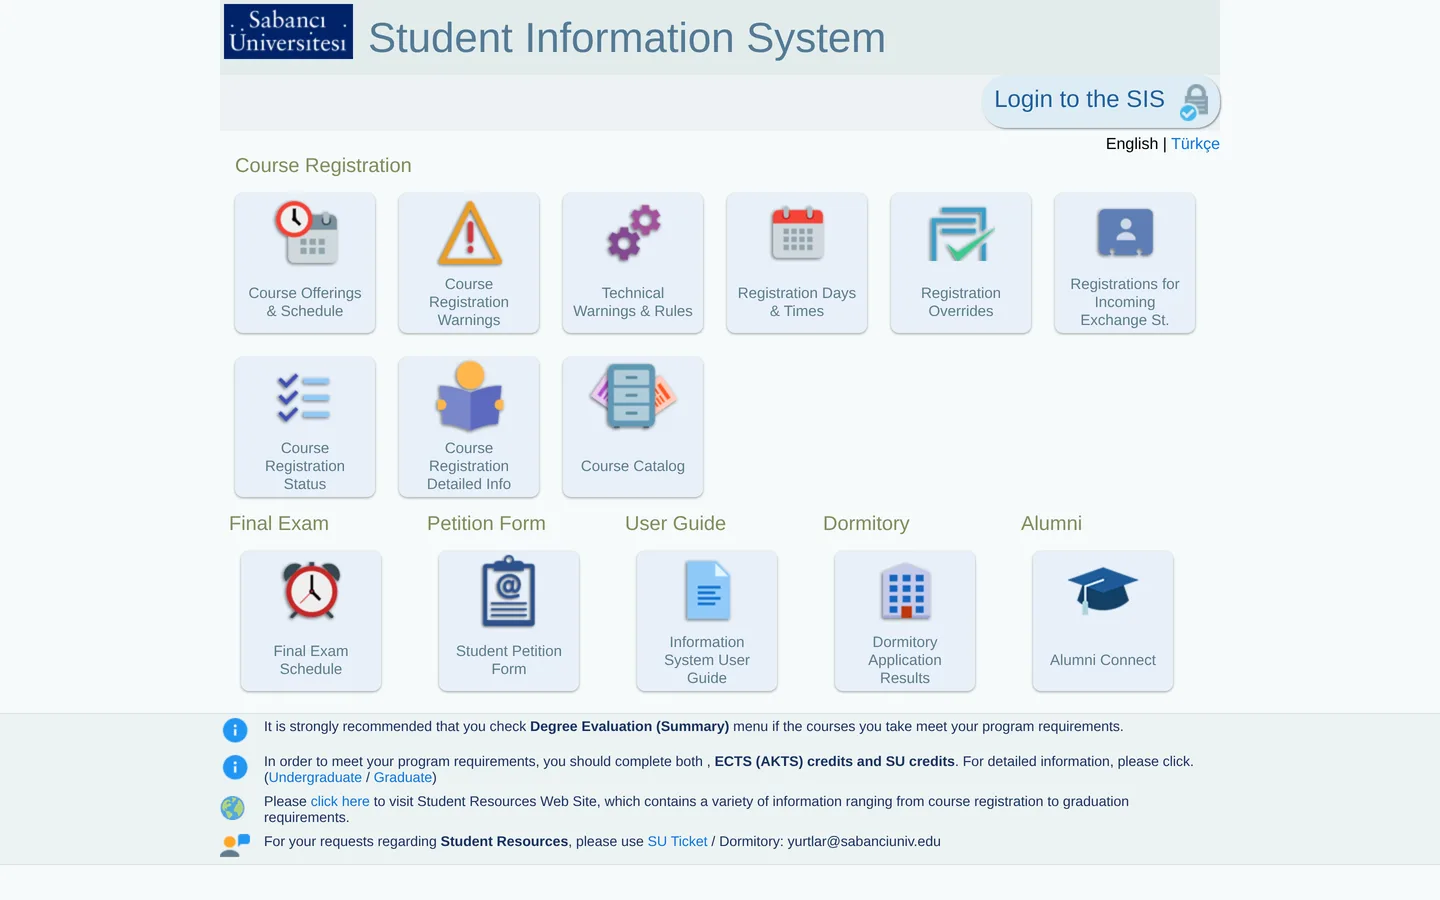Image resolution: width=1440 pixels, height=900 pixels.
Task: Follow the 'click here' Student Resources link
Action: [340, 801]
